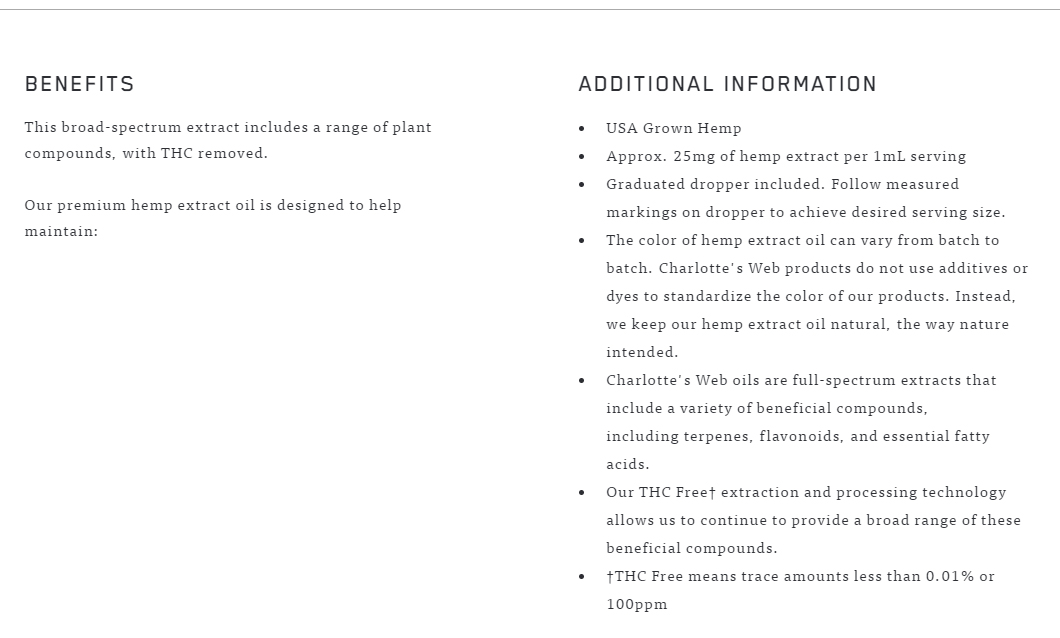The width and height of the screenshot is (1060, 638).
Task: Click "Our THC Free†" bullet text
Action: pos(660,492)
